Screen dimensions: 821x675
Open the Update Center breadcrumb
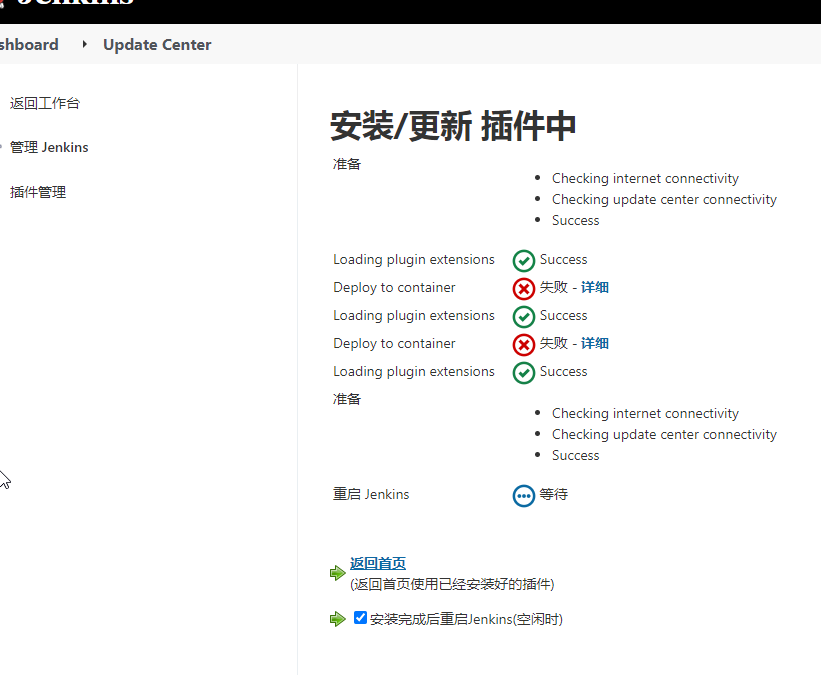tap(157, 45)
